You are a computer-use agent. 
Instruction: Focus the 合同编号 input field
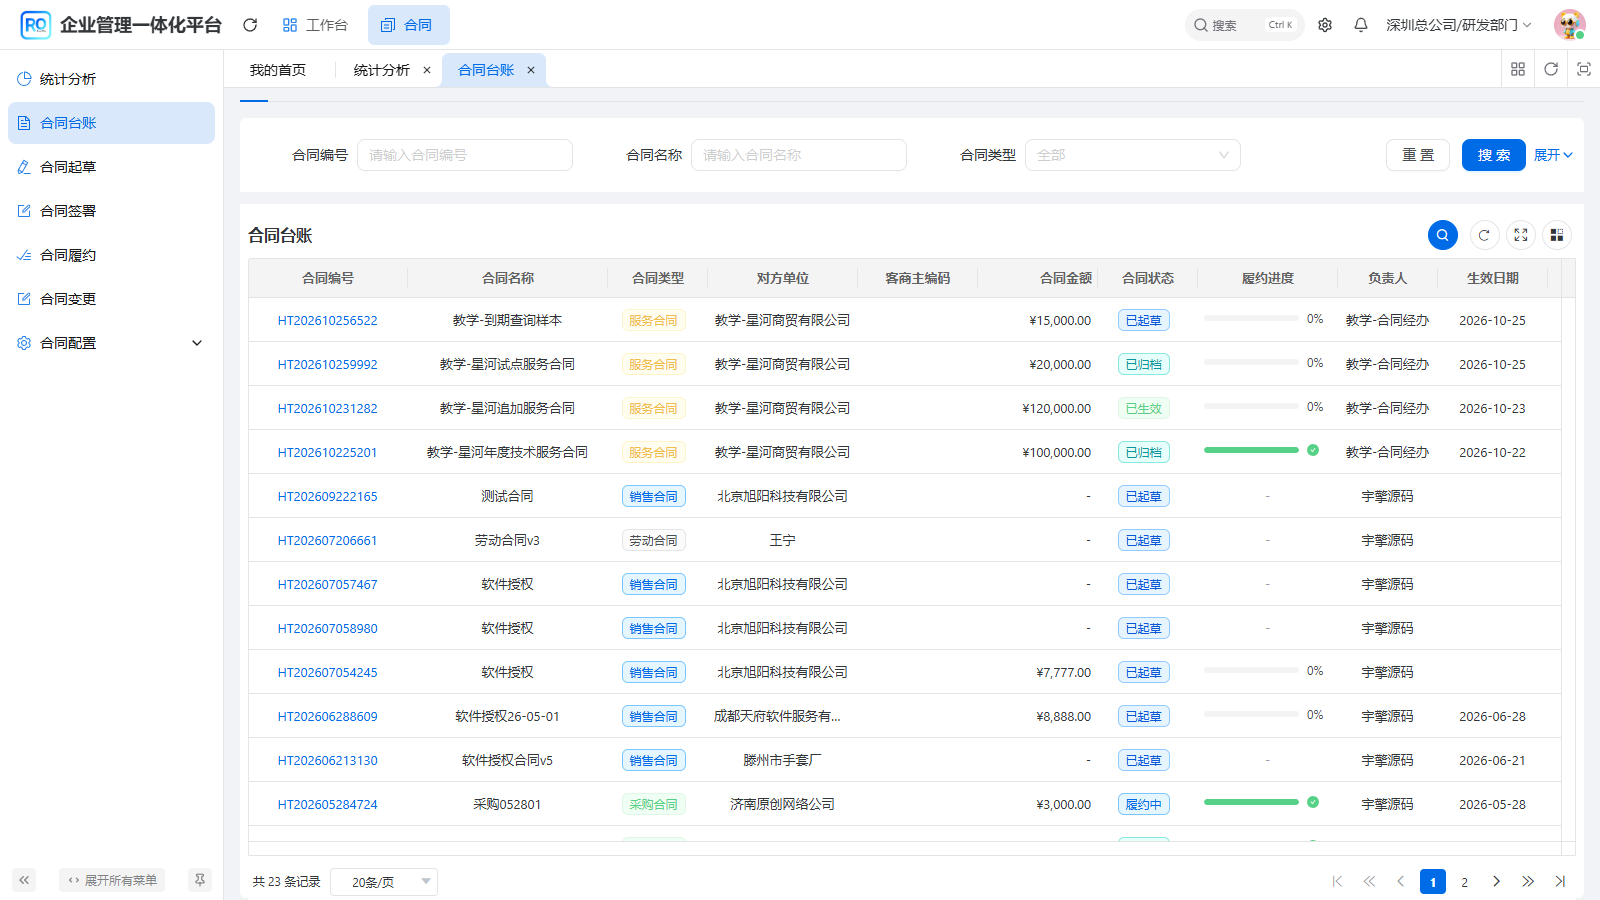(465, 155)
